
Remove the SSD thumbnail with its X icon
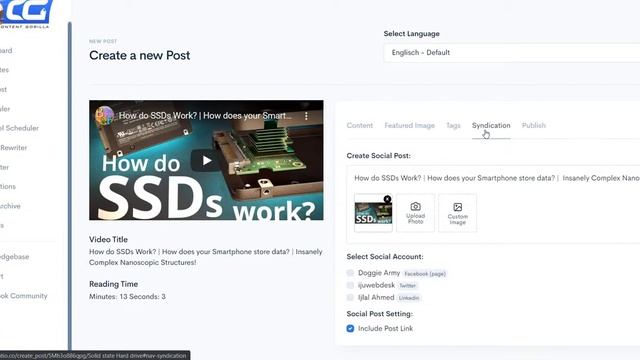(387, 199)
